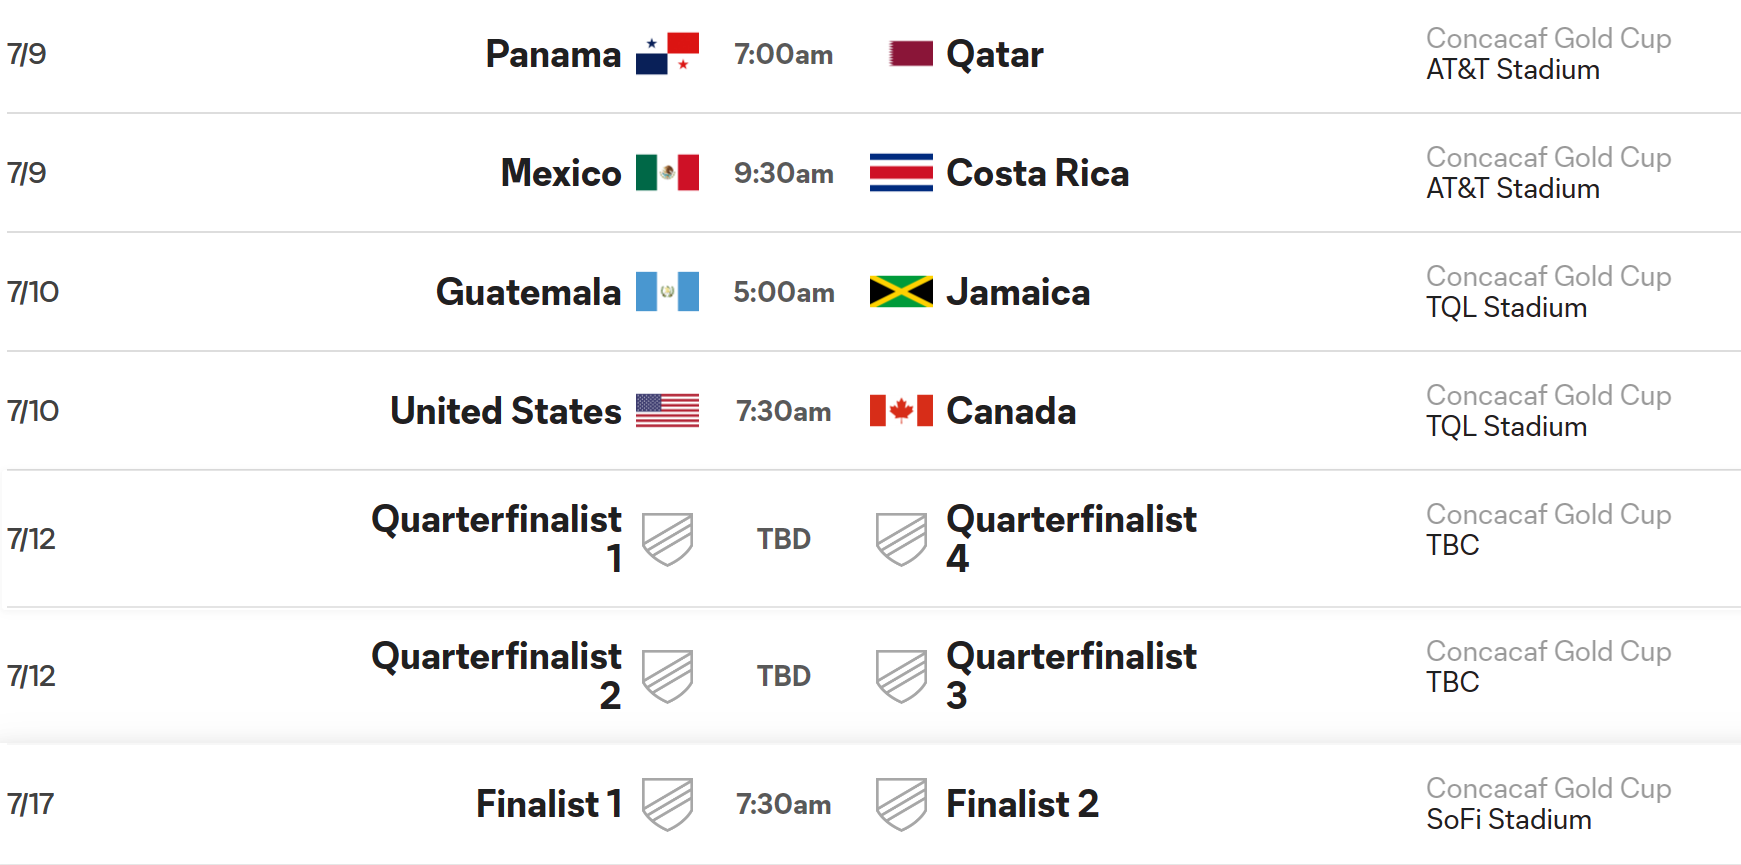Image resolution: width=1741 pixels, height=865 pixels.
Task: Click the Finalist 2 shield placeholder icon
Action: [901, 804]
